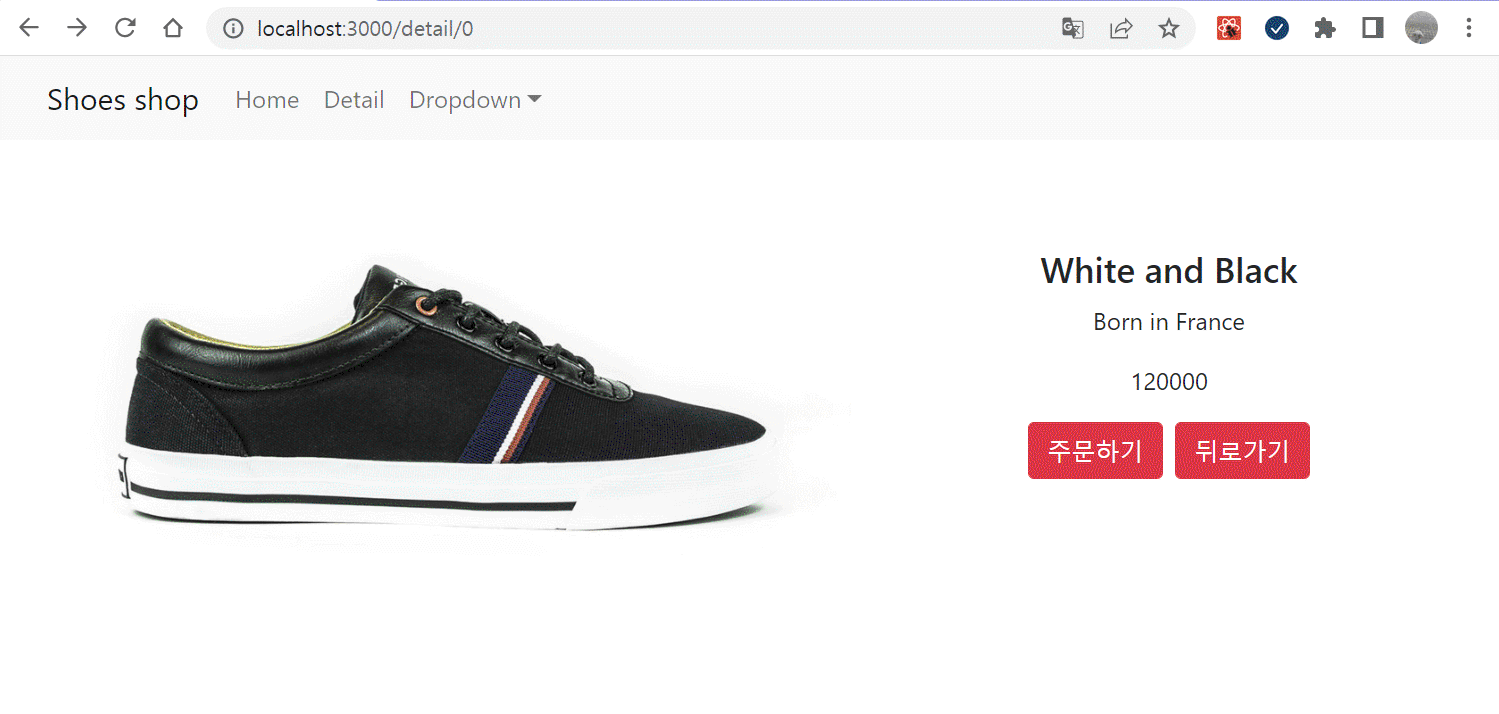Open Chrome's three-dot menu
The image size is (1499, 714).
tap(1469, 29)
